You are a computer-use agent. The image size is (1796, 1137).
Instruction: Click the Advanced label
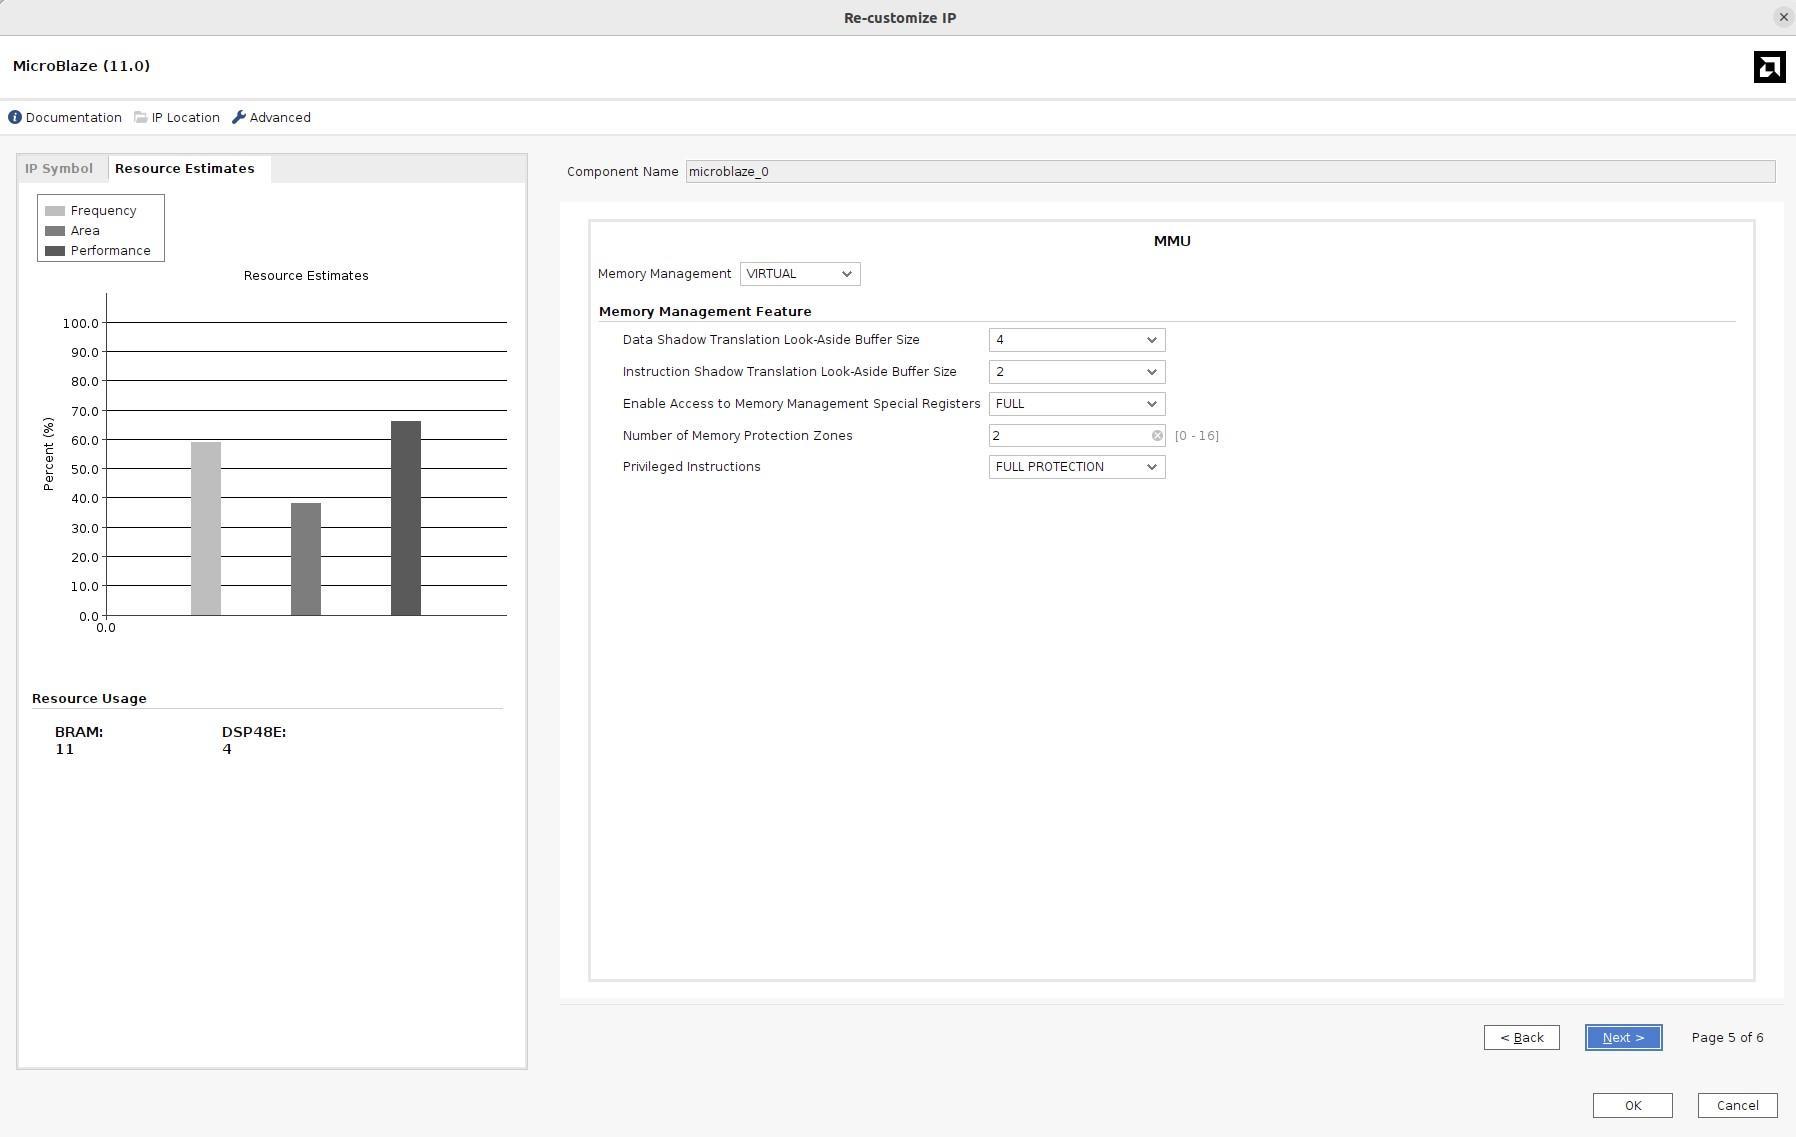[x=280, y=118]
